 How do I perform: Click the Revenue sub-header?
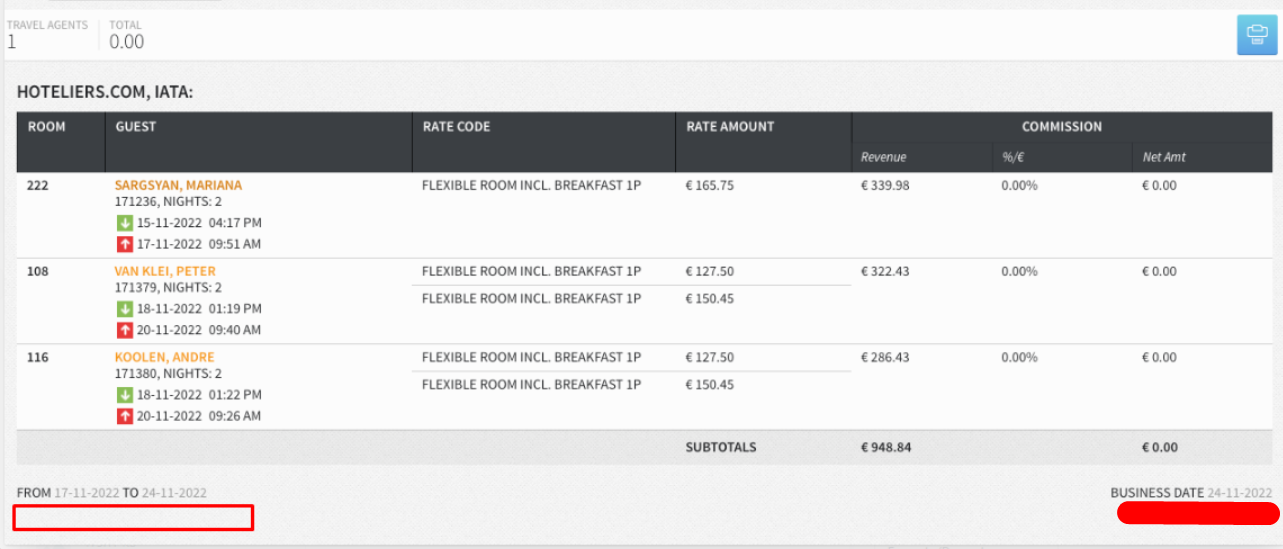pos(883,157)
